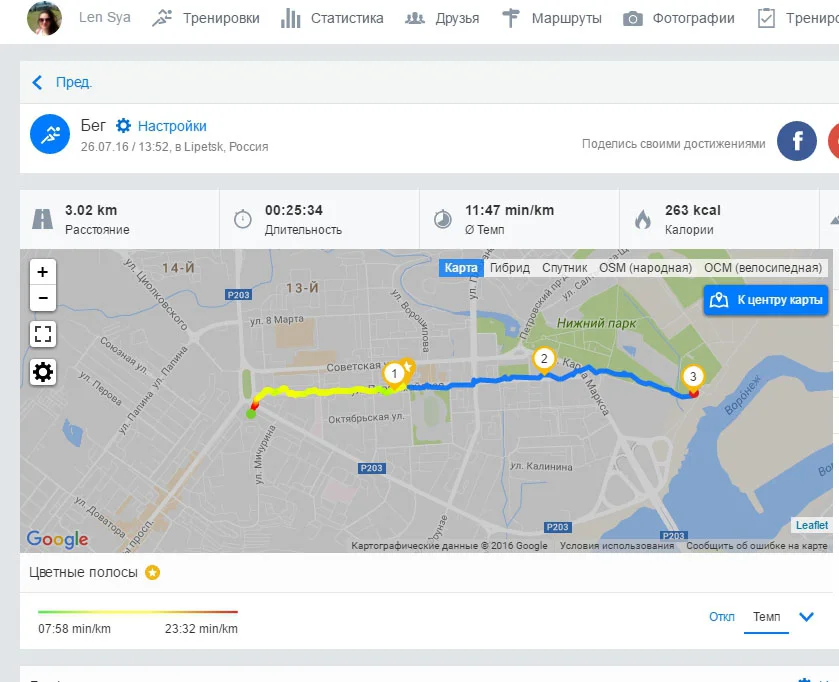Click the 23:32 min/km legend label
839x682 pixels.
pos(201,629)
